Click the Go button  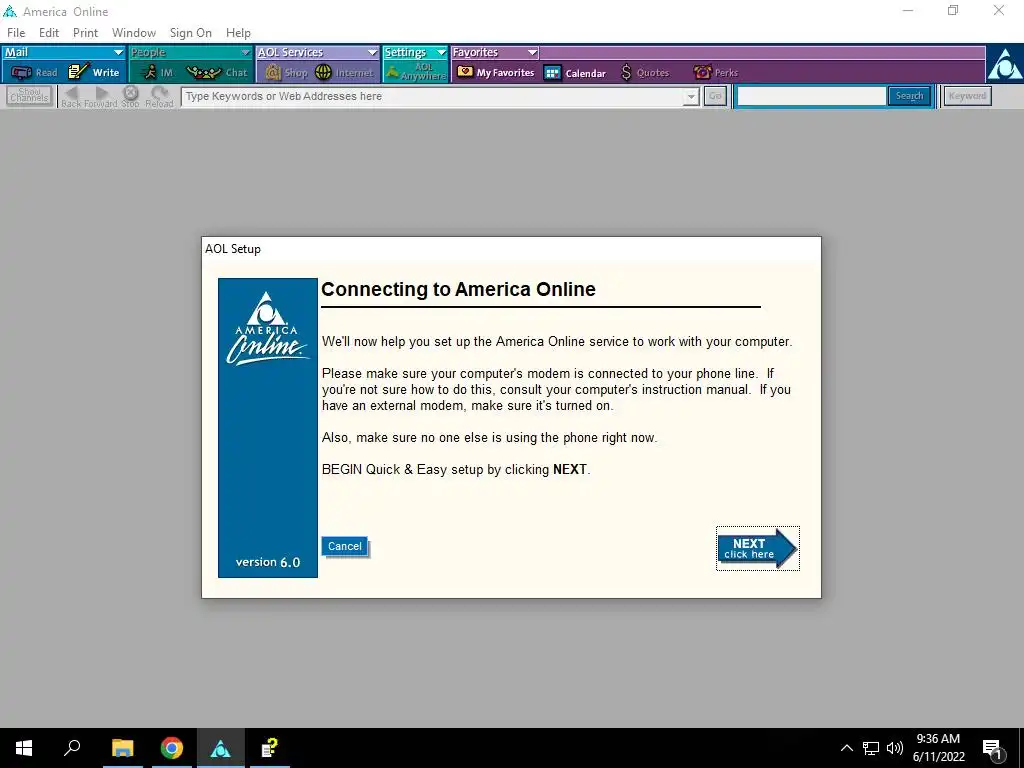(x=715, y=97)
